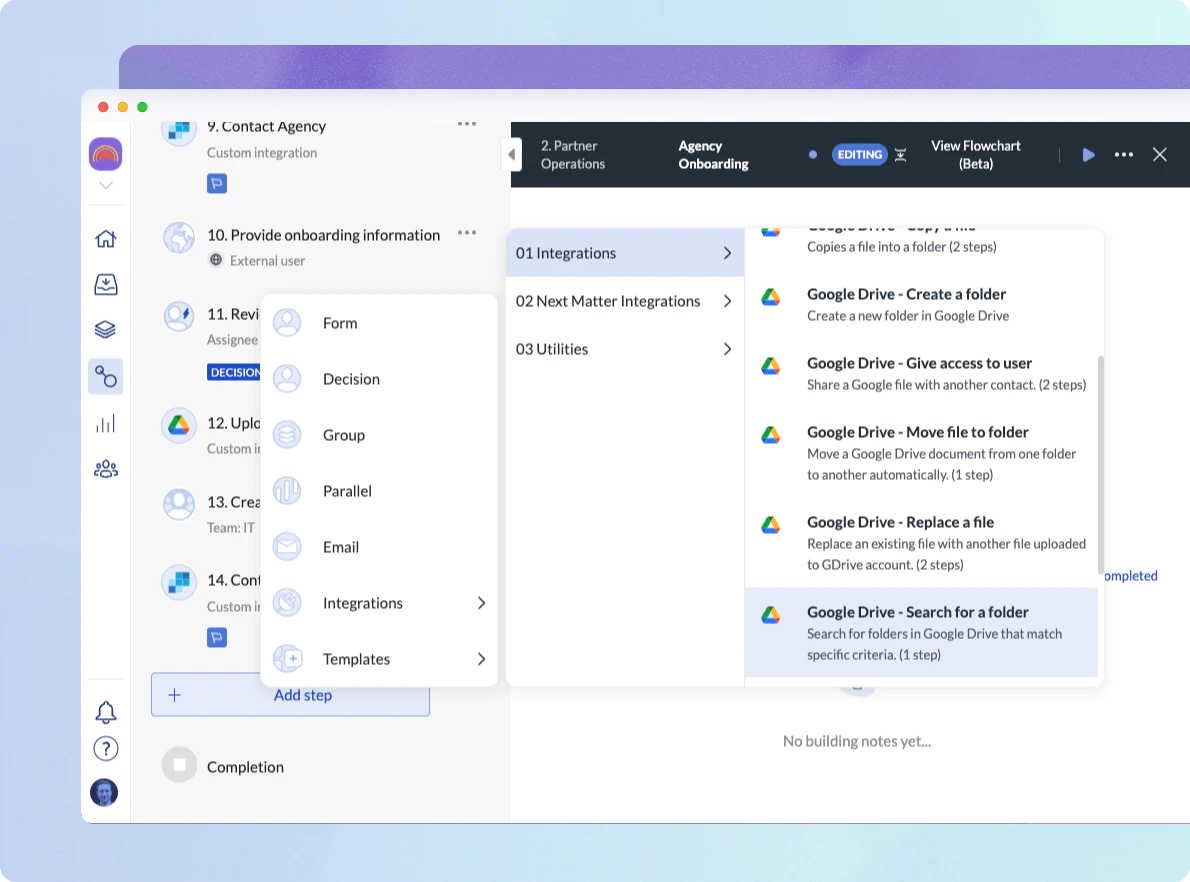Open View Flowchart (Beta)
This screenshot has height=882, width=1190.
(x=975, y=155)
